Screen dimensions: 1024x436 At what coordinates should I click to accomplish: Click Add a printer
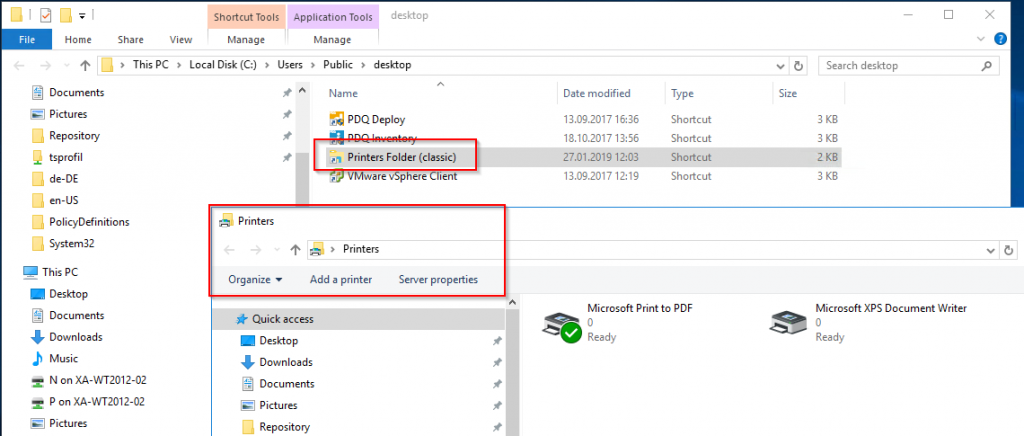click(341, 279)
